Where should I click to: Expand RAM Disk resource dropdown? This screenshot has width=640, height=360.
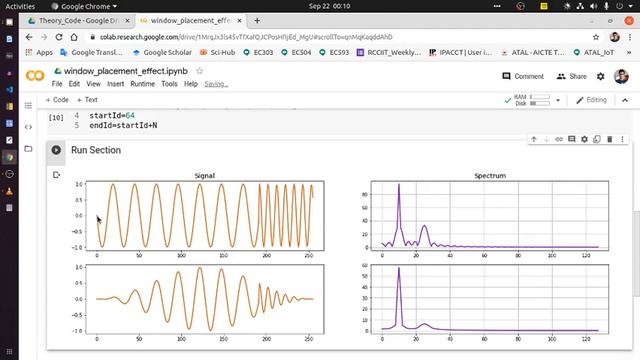pos(558,100)
